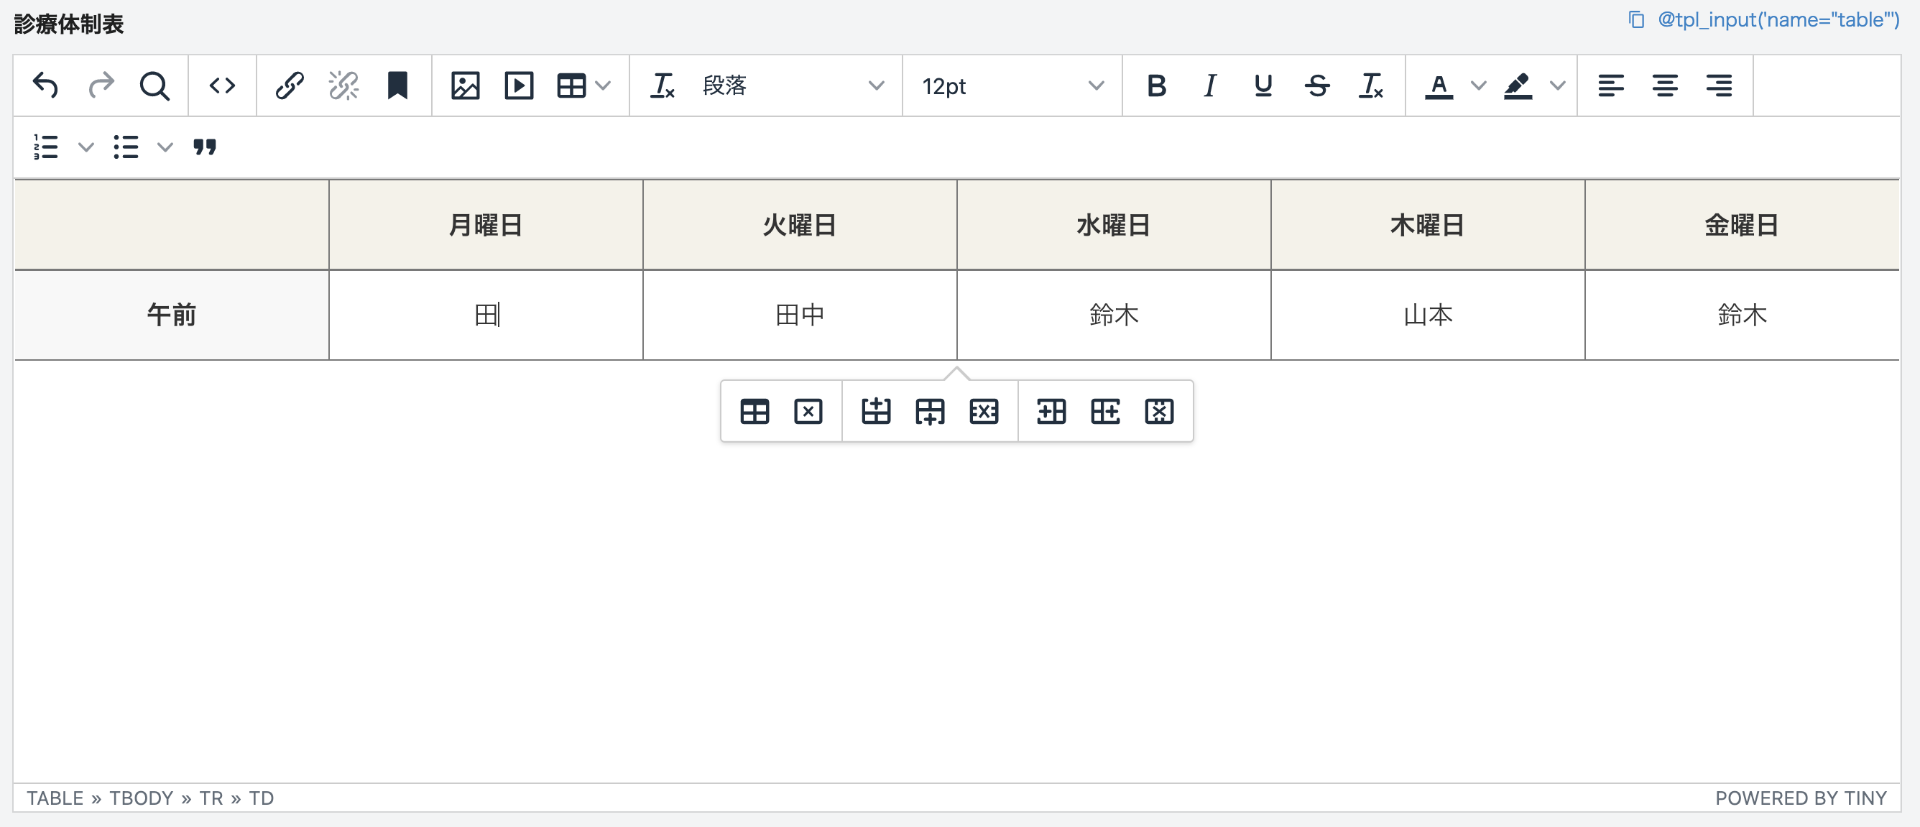The width and height of the screenshot is (1920, 827).
Task: Expand the text color picker arrow
Action: 1478,86
